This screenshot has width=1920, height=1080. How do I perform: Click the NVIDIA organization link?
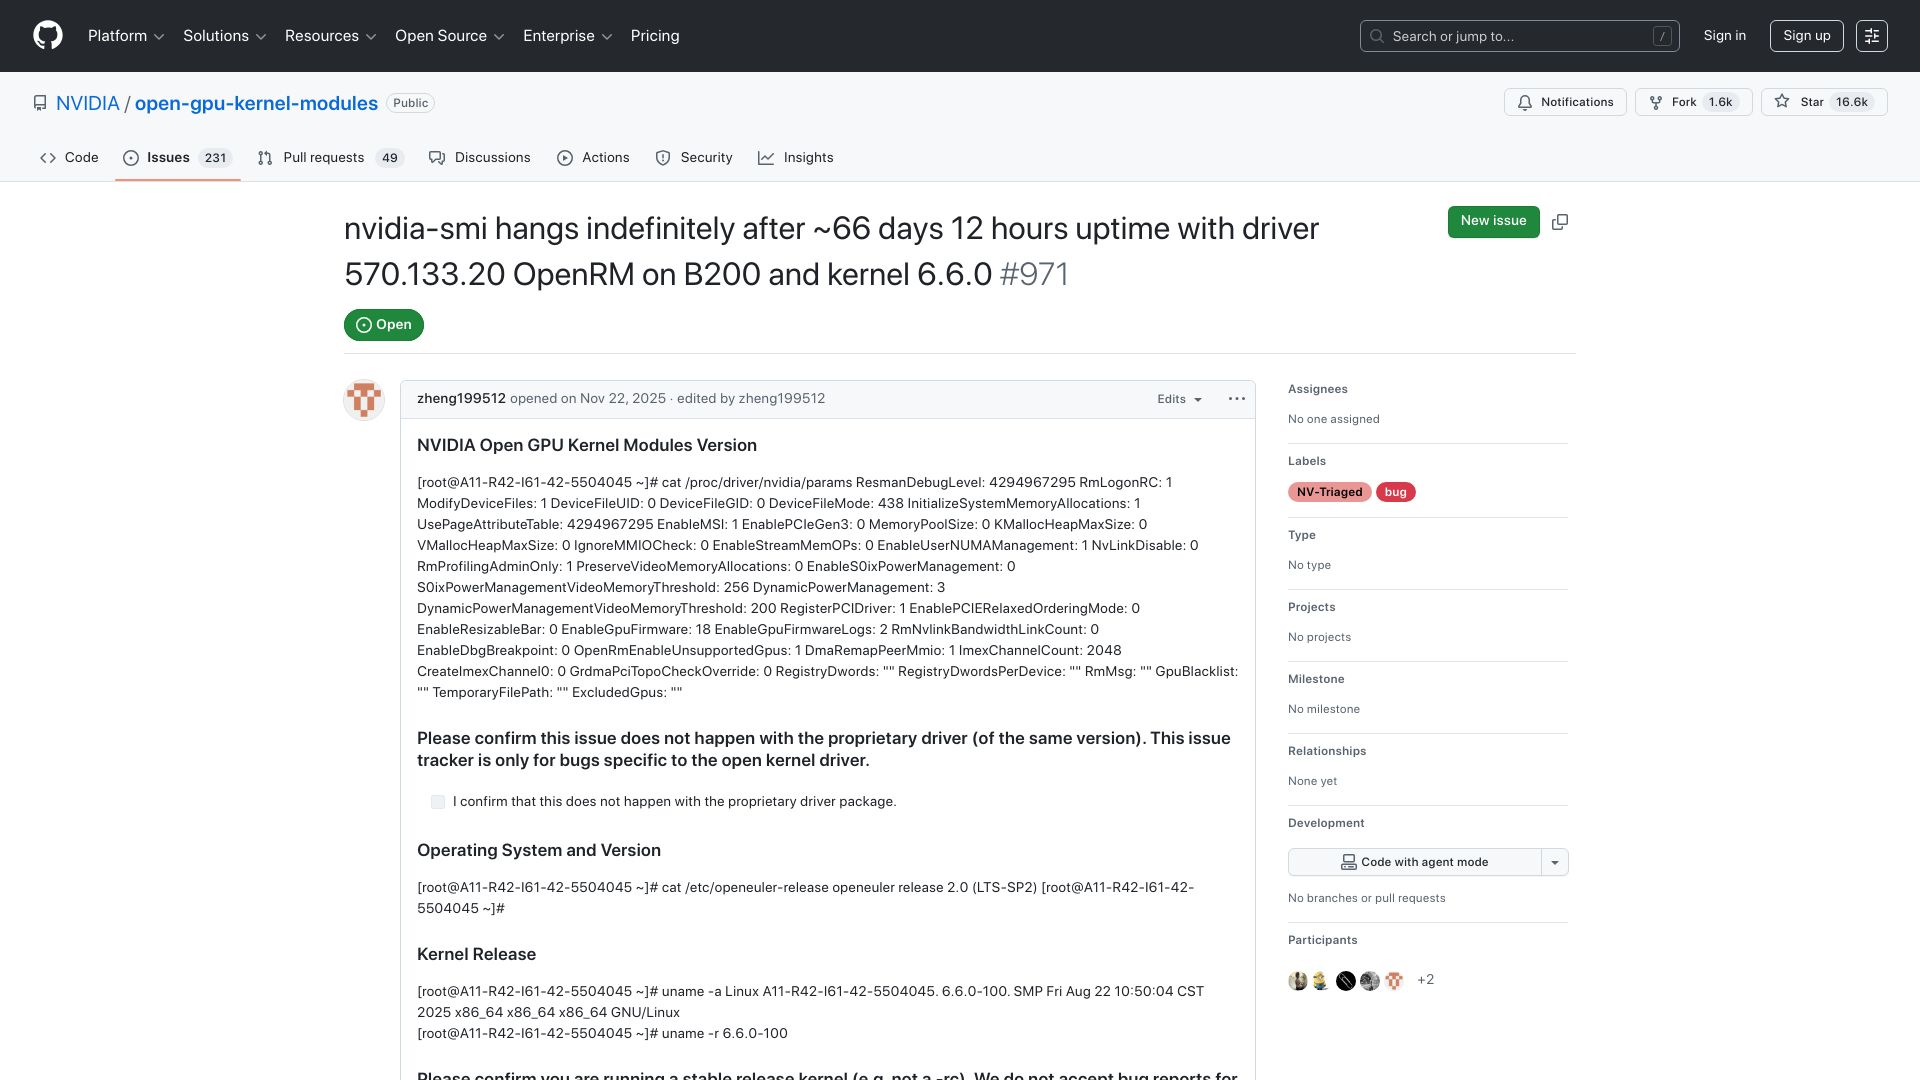click(x=87, y=103)
